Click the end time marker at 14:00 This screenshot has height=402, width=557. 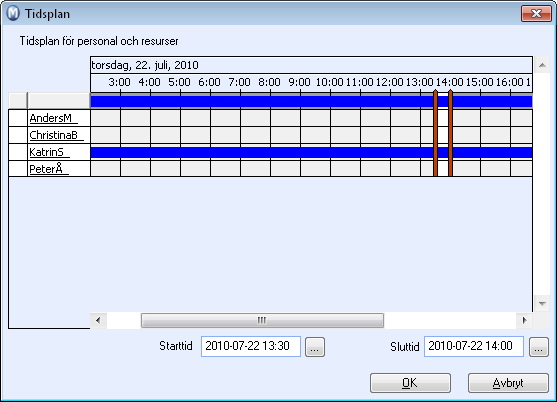(450, 133)
